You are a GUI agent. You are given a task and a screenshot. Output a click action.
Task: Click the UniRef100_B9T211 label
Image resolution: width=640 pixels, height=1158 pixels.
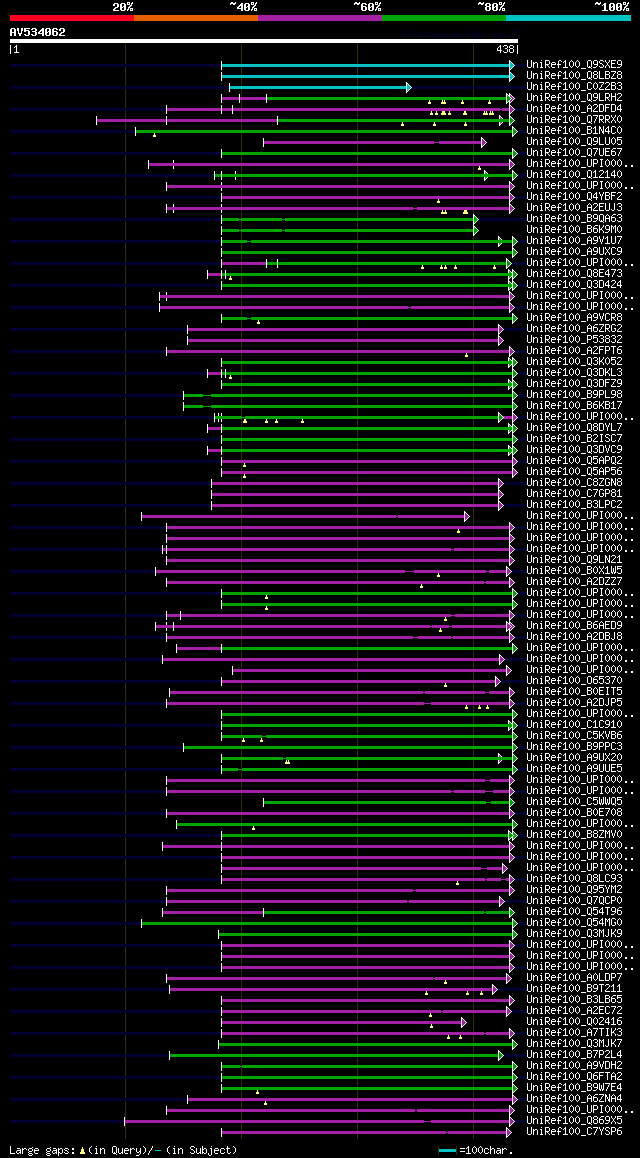(x=574, y=989)
